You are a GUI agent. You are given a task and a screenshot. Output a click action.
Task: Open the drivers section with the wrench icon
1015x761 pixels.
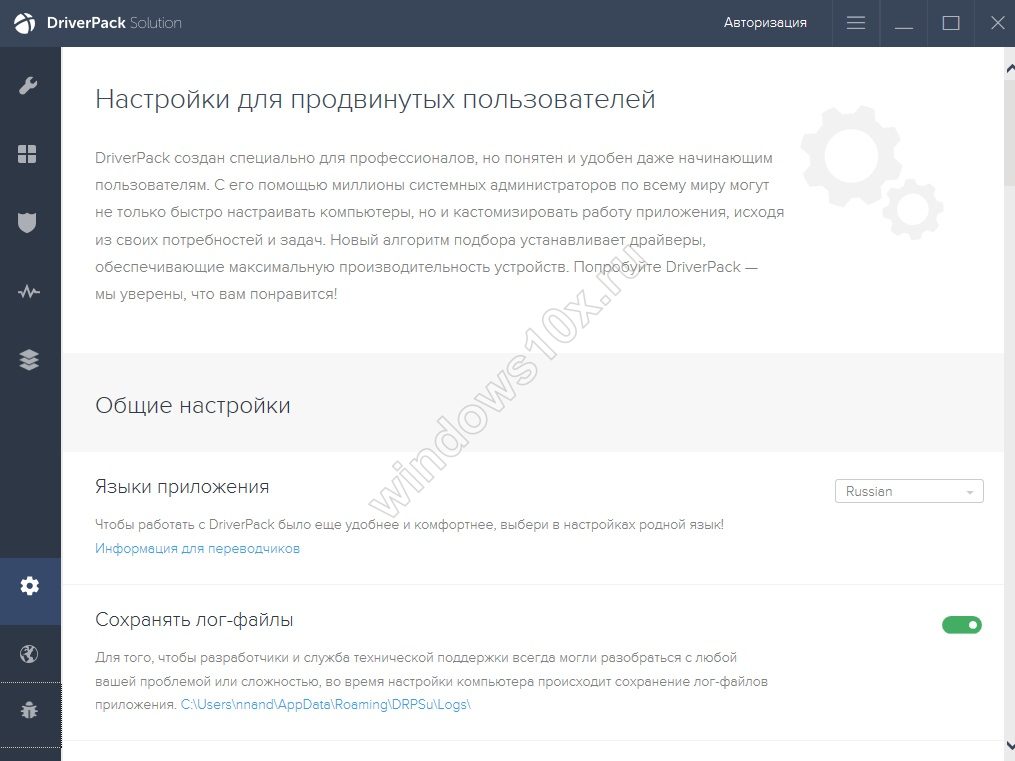coord(29,86)
